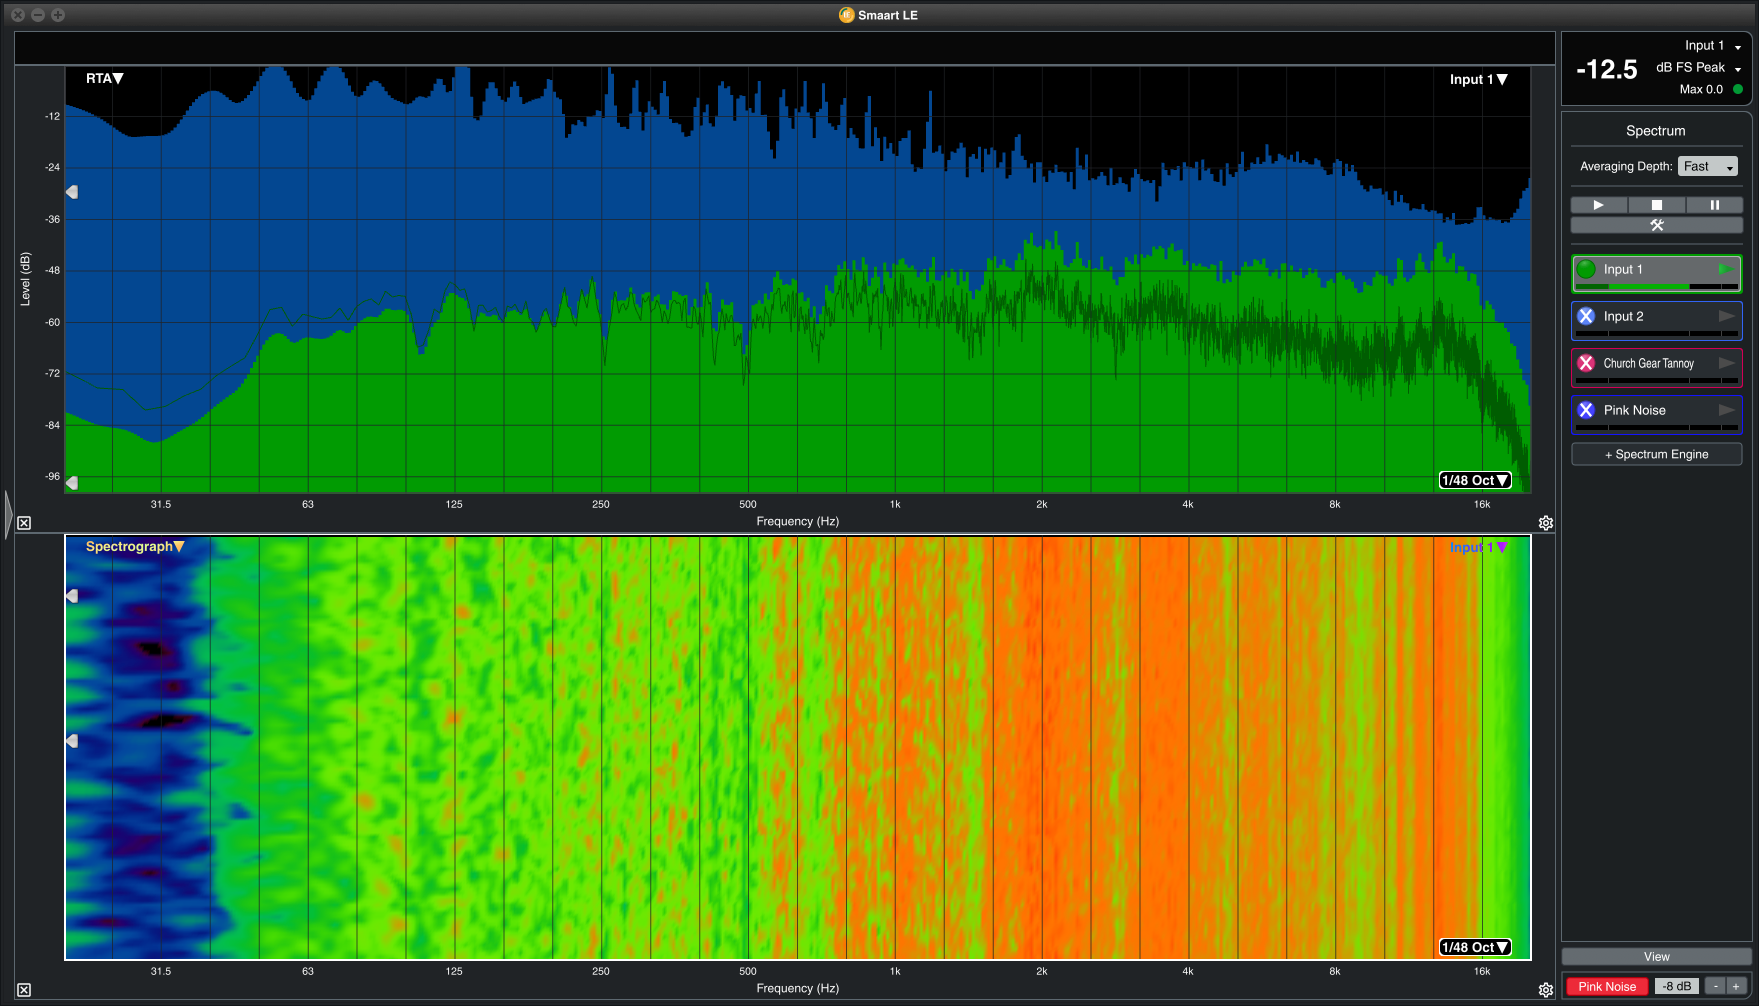Start the Pink Noise engine arrow
The image size is (1759, 1006).
point(1726,410)
